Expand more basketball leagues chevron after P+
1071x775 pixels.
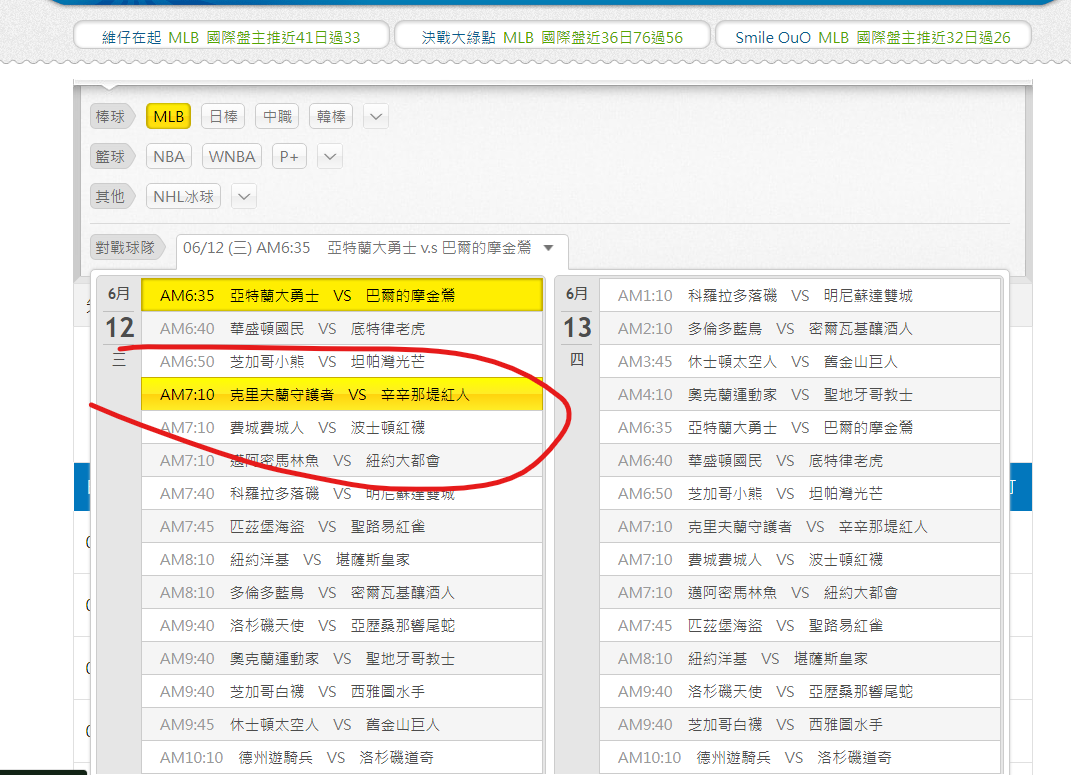(x=330, y=156)
